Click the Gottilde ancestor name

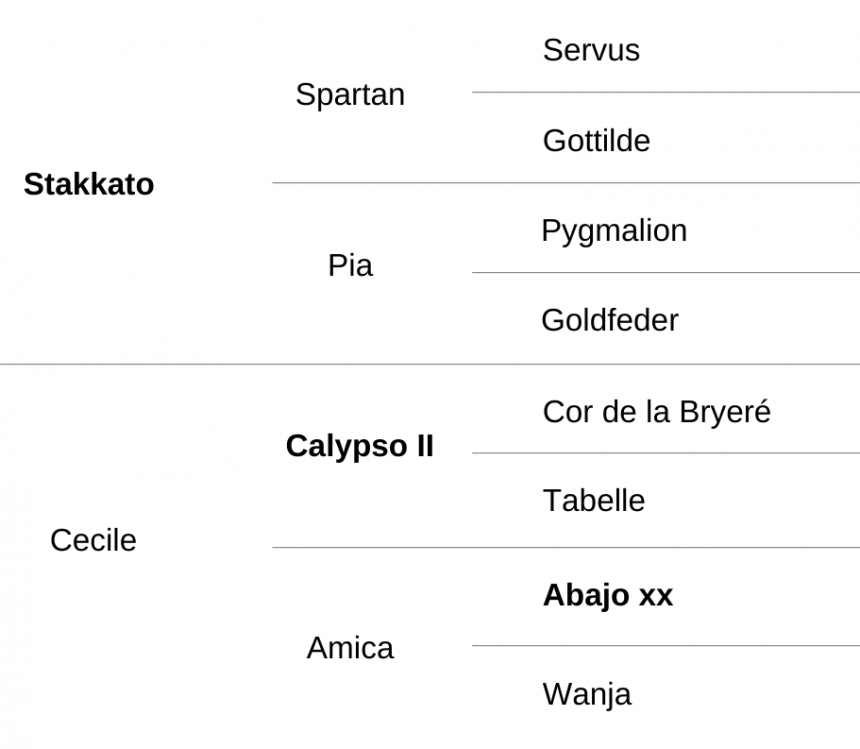click(596, 140)
